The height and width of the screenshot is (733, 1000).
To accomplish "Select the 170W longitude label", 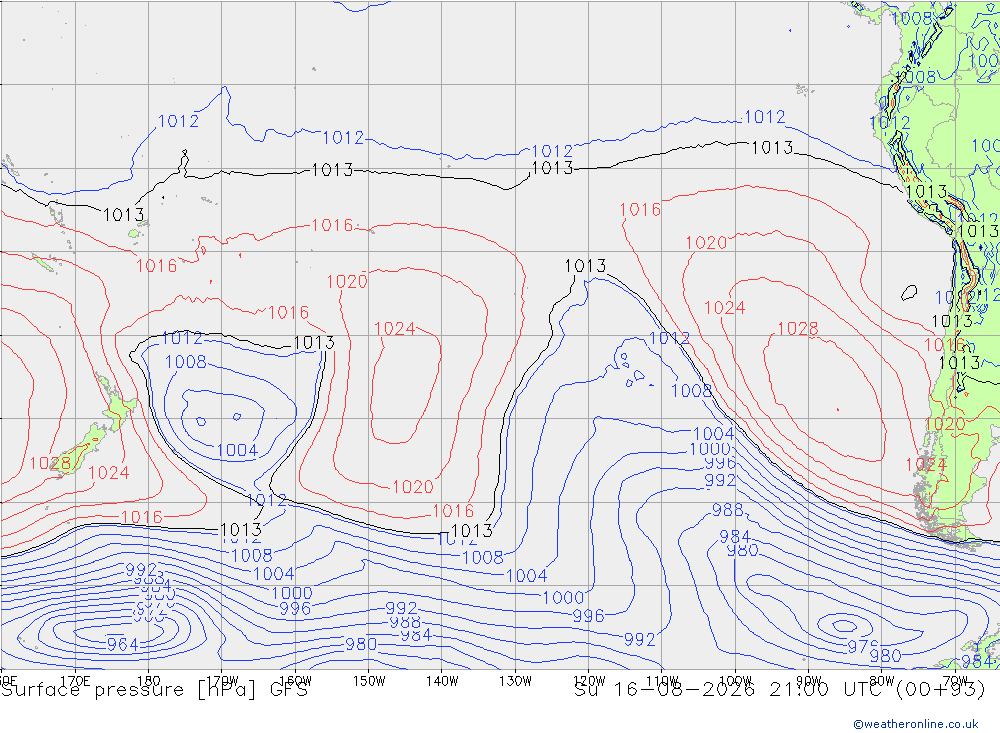I will coord(222,681).
